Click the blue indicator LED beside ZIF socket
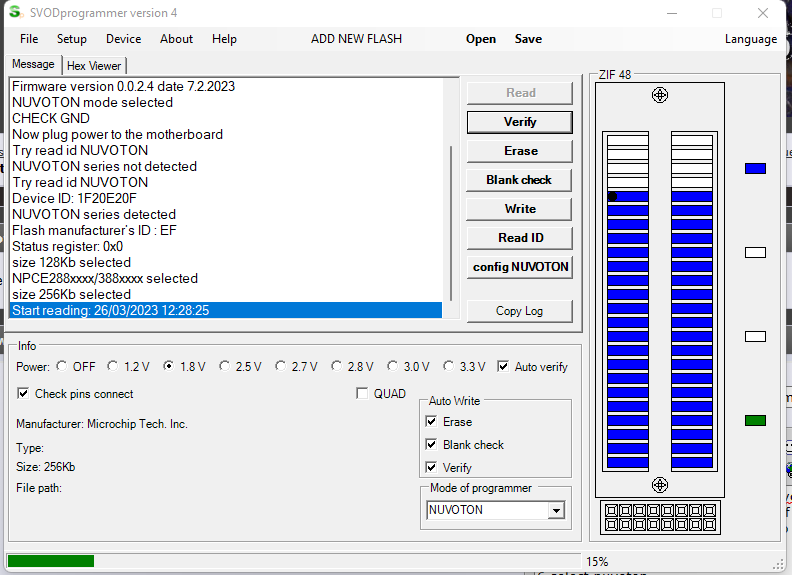 point(755,168)
